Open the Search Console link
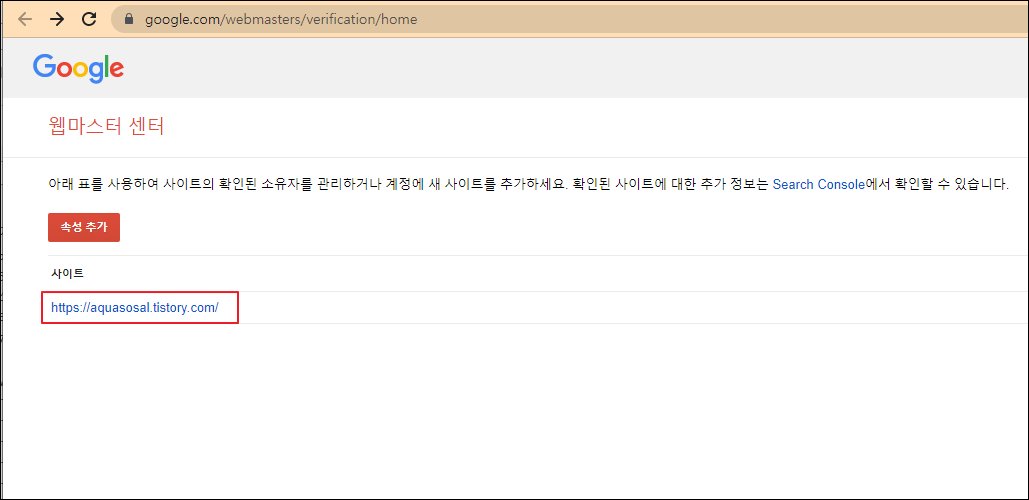The image size is (1029, 500). coord(818,184)
